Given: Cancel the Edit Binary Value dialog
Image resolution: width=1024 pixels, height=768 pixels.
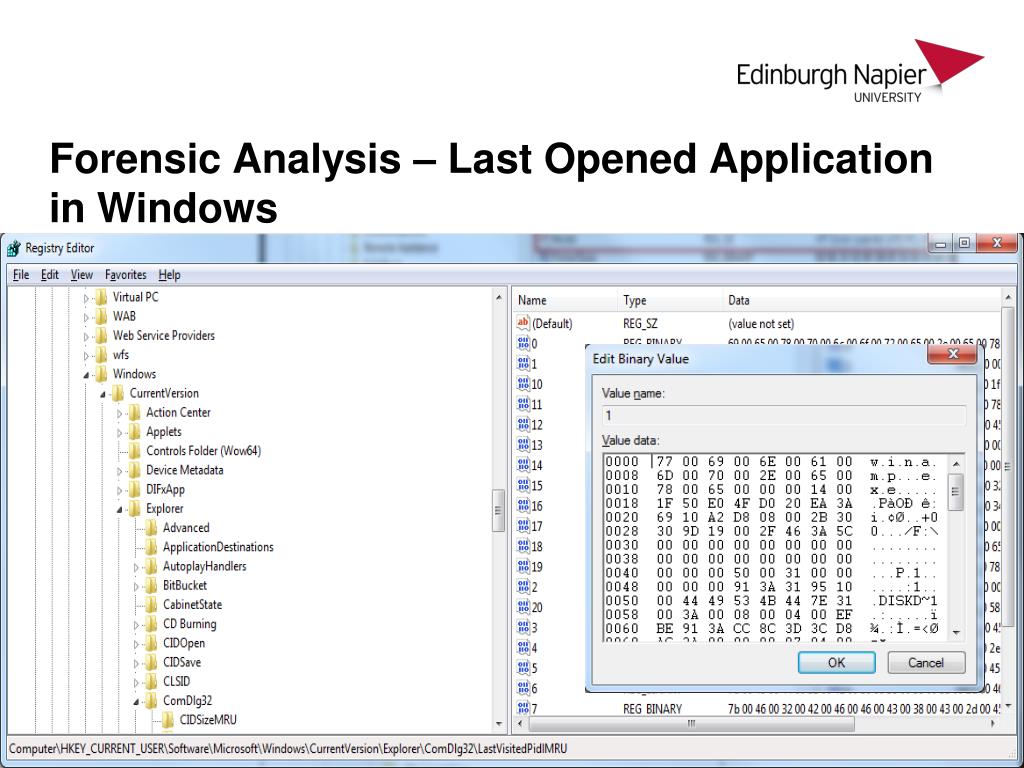Looking at the screenshot, I should pyautogui.click(x=926, y=663).
